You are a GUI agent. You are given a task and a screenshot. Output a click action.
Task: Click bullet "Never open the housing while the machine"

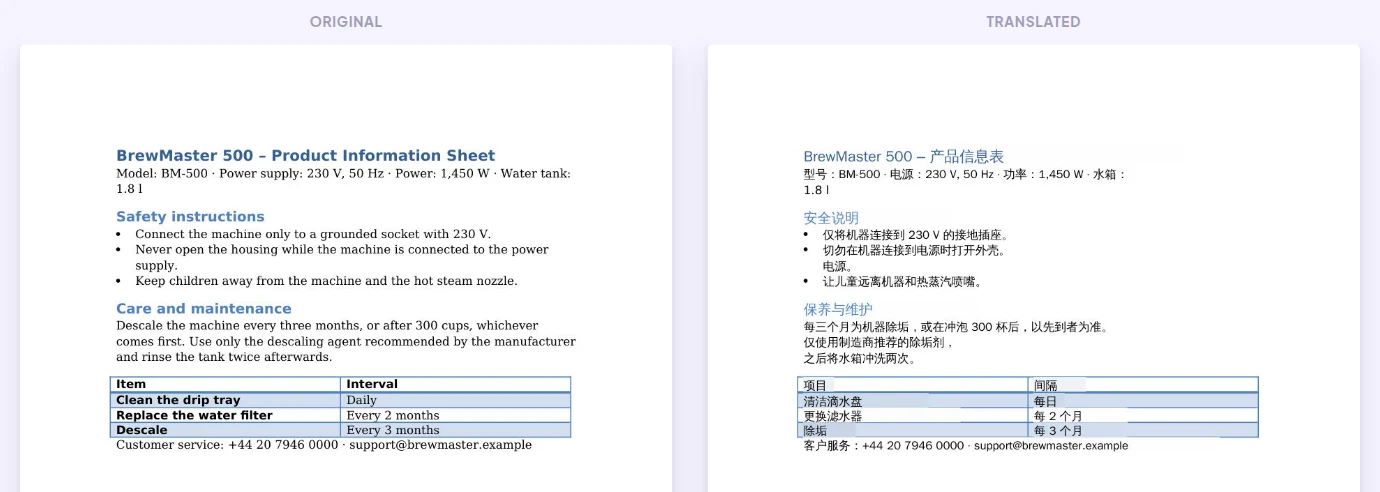pyautogui.click(x=341, y=257)
